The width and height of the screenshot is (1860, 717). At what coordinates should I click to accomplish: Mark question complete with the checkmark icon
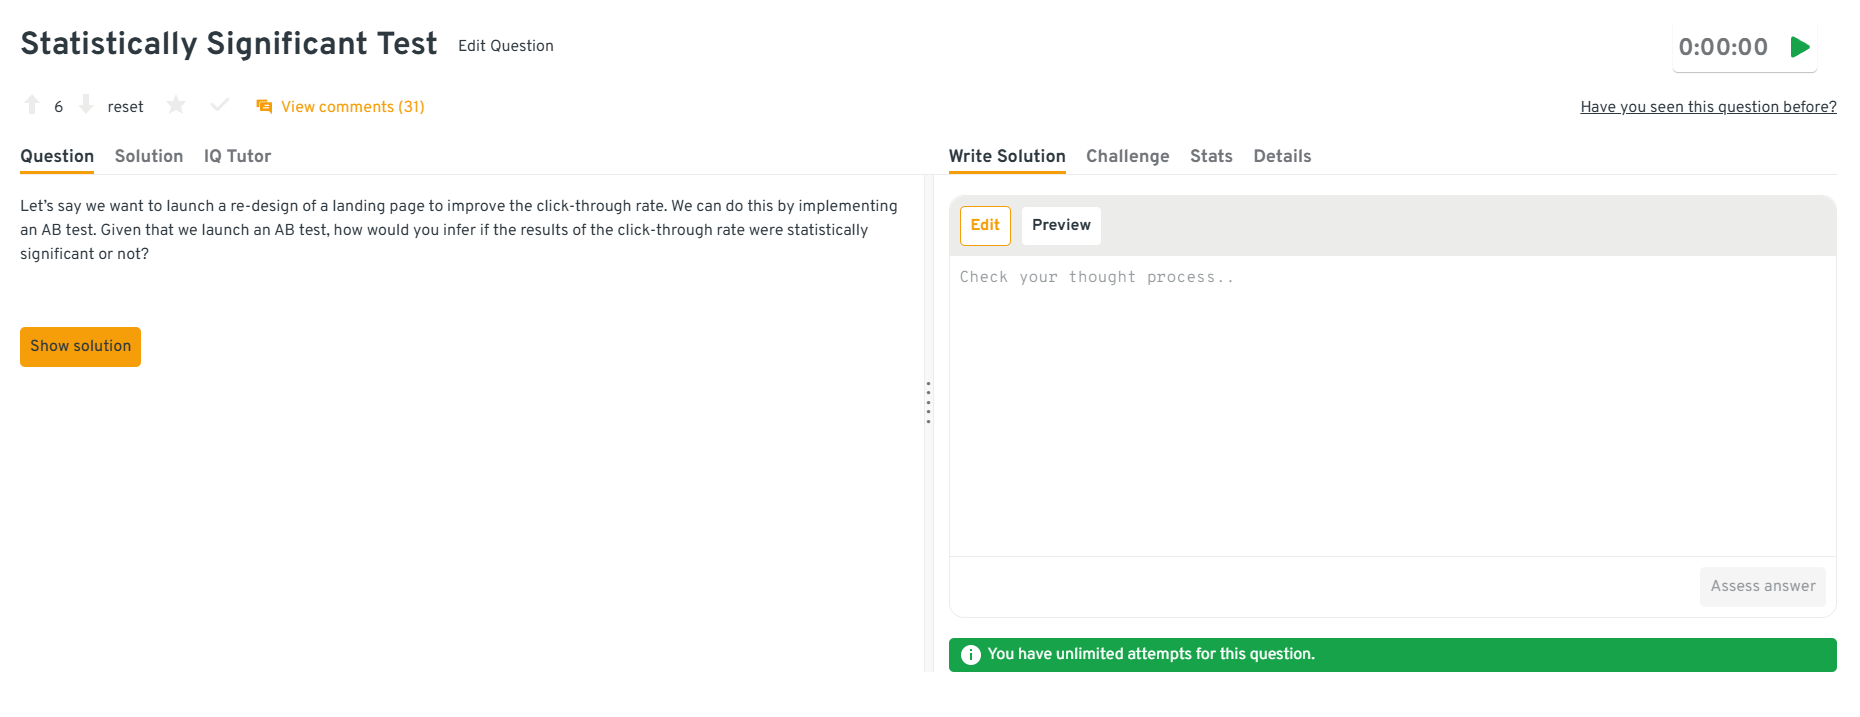click(x=220, y=105)
